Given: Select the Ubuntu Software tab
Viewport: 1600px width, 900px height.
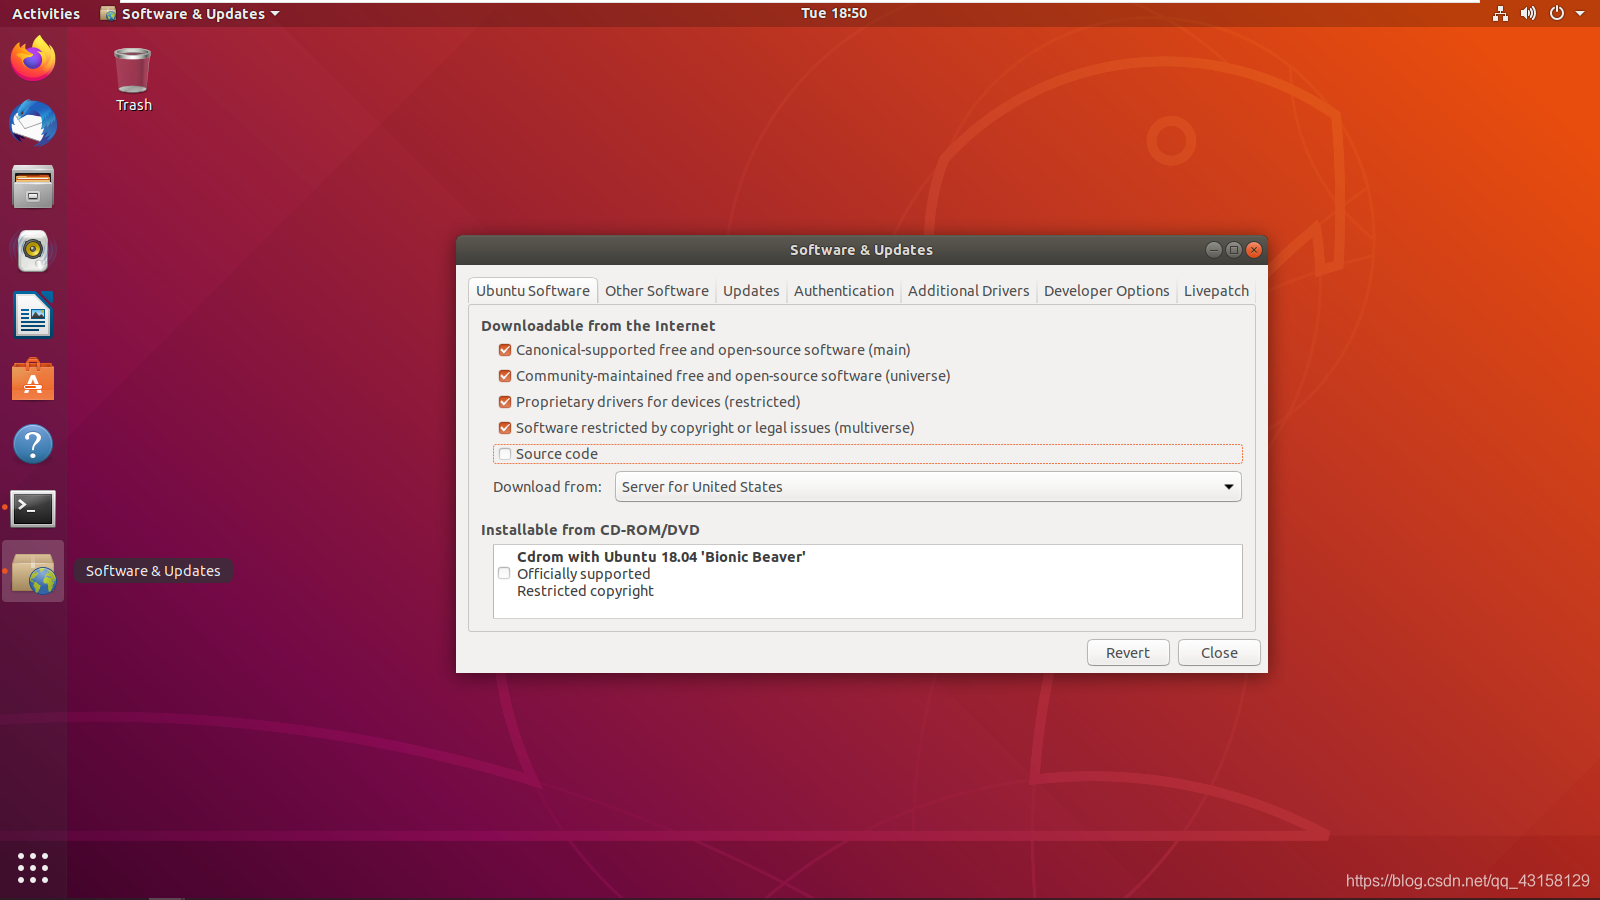Looking at the screenshot, I should [533, 291].
